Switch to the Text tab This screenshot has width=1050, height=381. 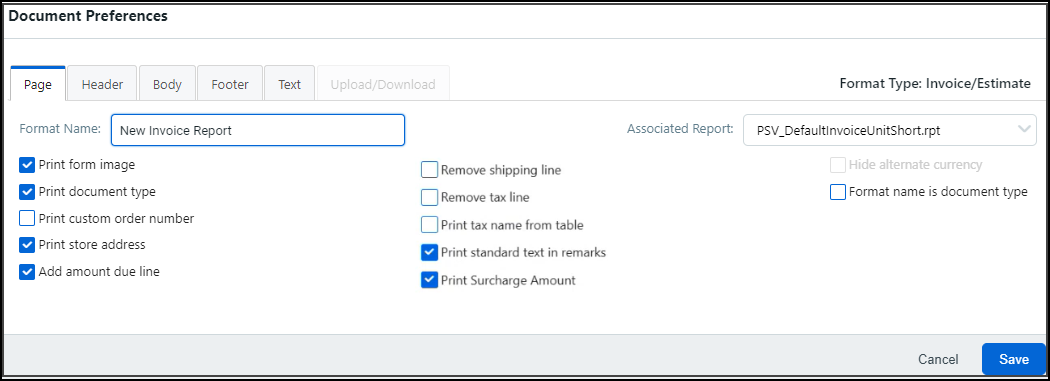click(x=289, y=84)
